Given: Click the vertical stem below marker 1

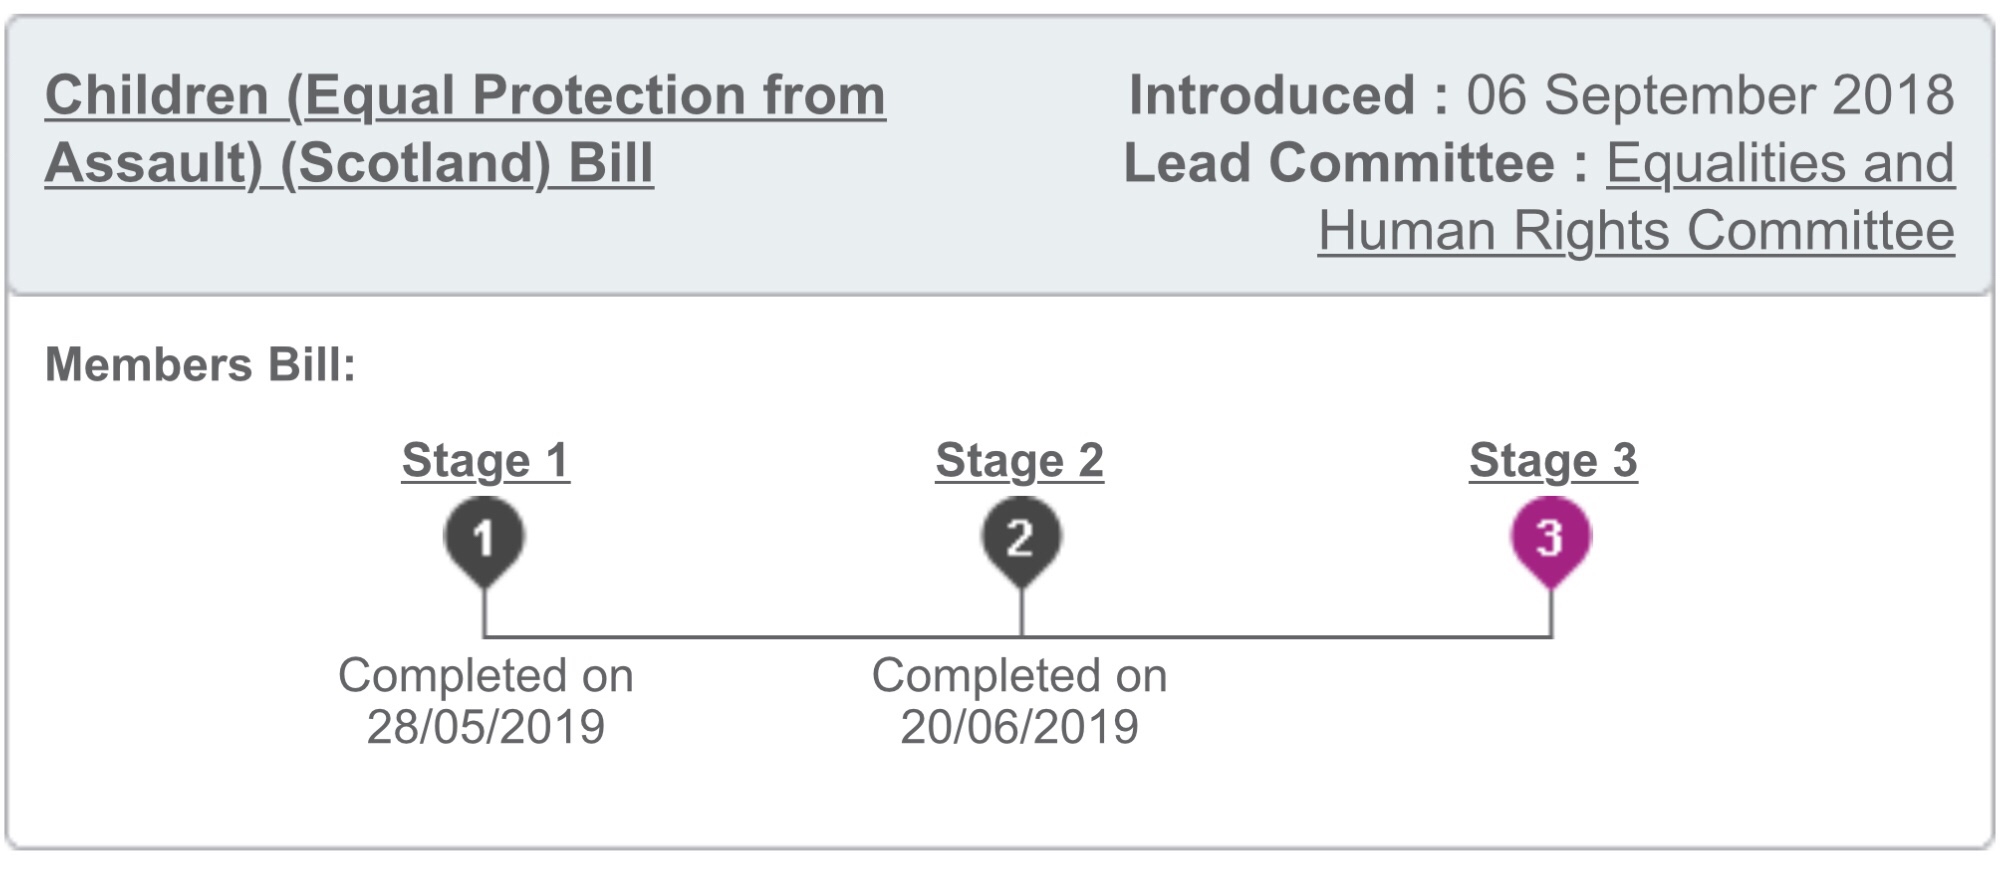Looking at the screenshot, I should [x=485, y=610].
